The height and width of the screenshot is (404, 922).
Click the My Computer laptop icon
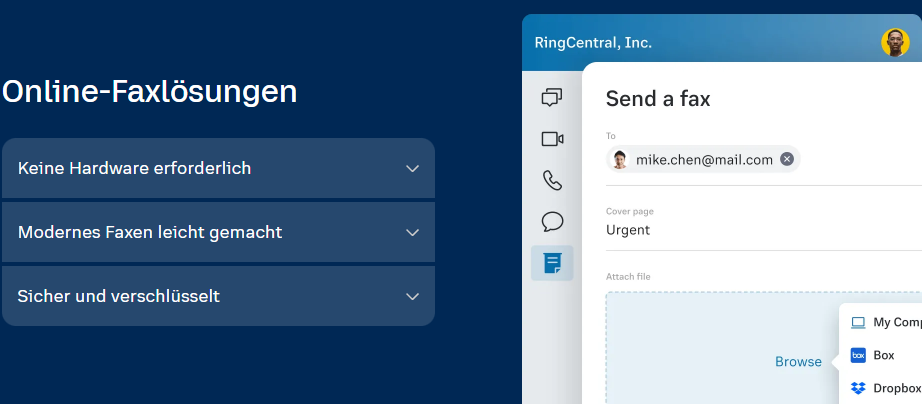coord(858,322)
